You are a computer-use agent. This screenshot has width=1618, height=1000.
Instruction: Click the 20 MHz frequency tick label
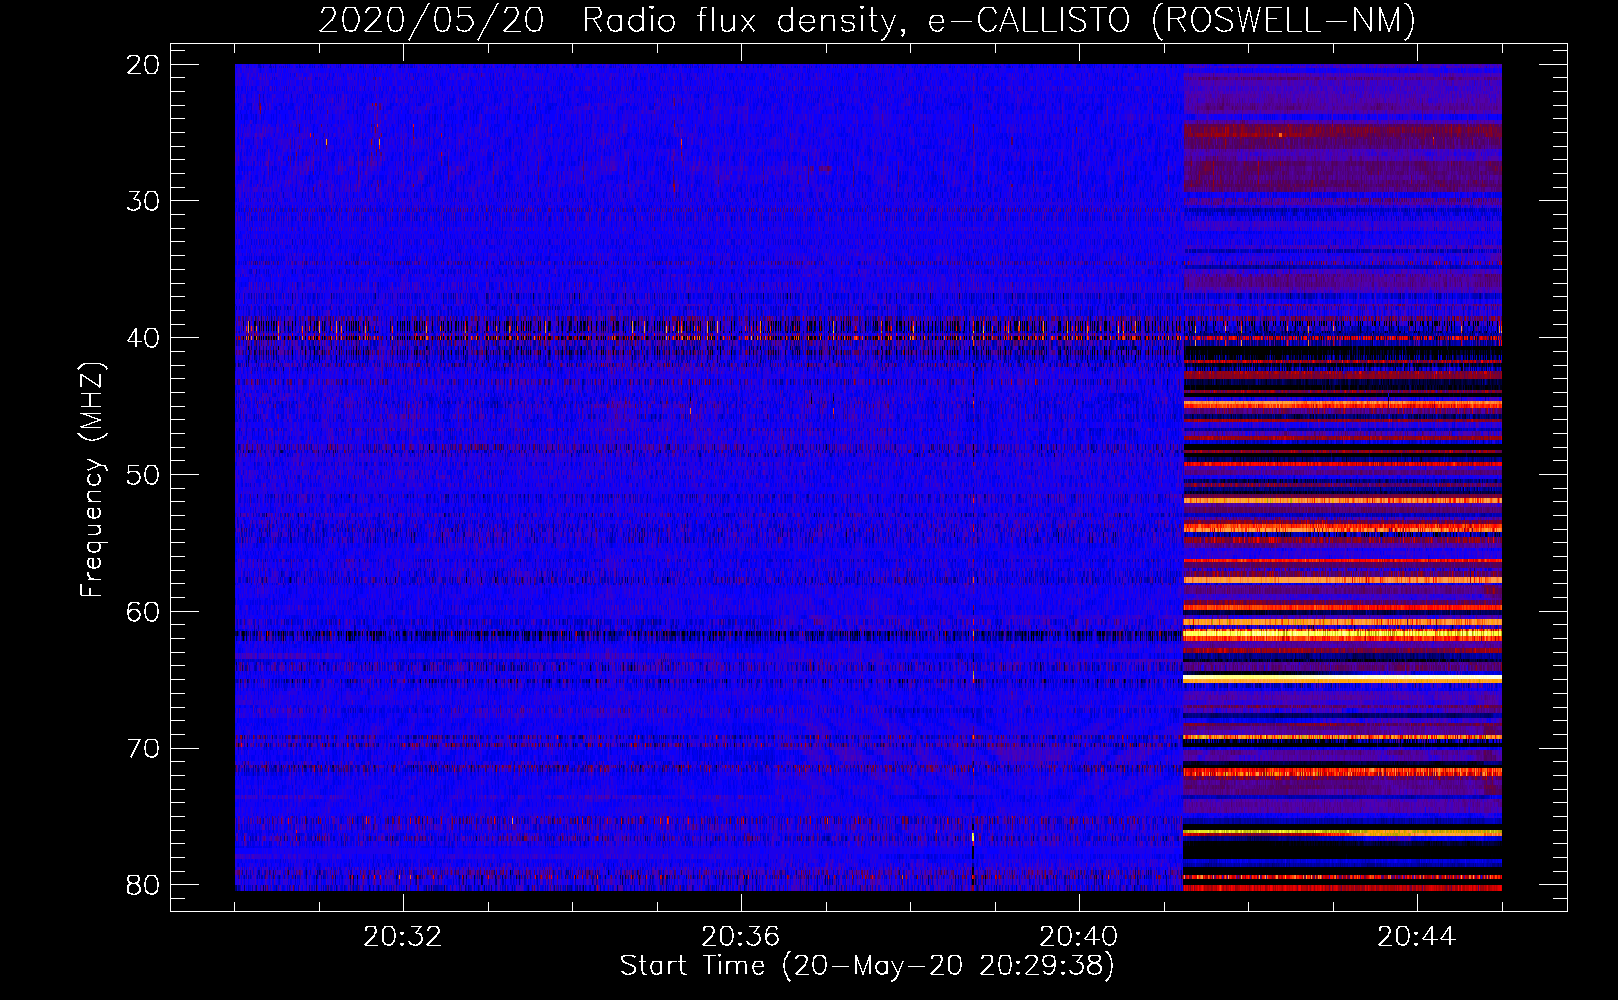[x=144, y=65]
